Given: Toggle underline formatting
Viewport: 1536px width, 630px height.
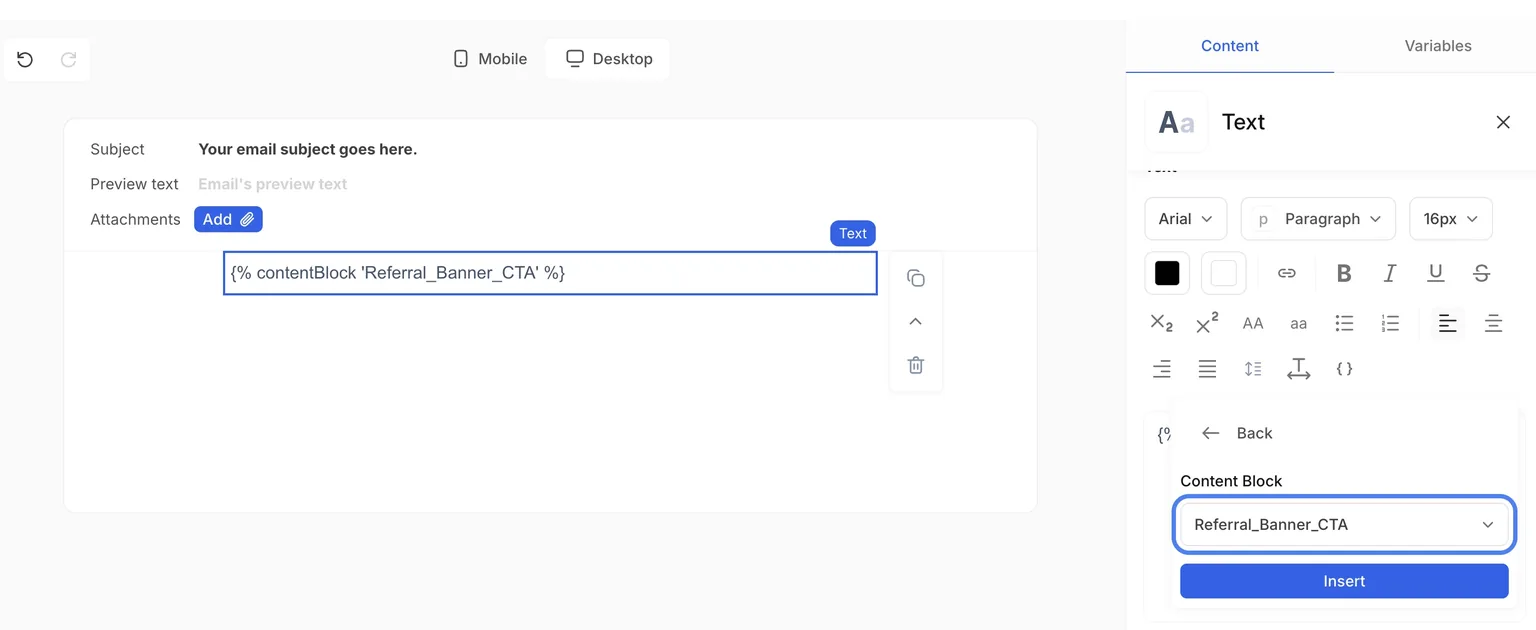Looking at the screenshot, I should click(x=1436, y=273).
